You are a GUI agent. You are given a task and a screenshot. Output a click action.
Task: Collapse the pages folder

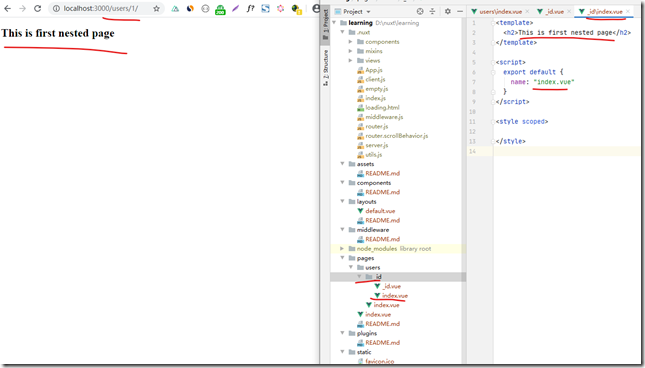coord(342,258)
